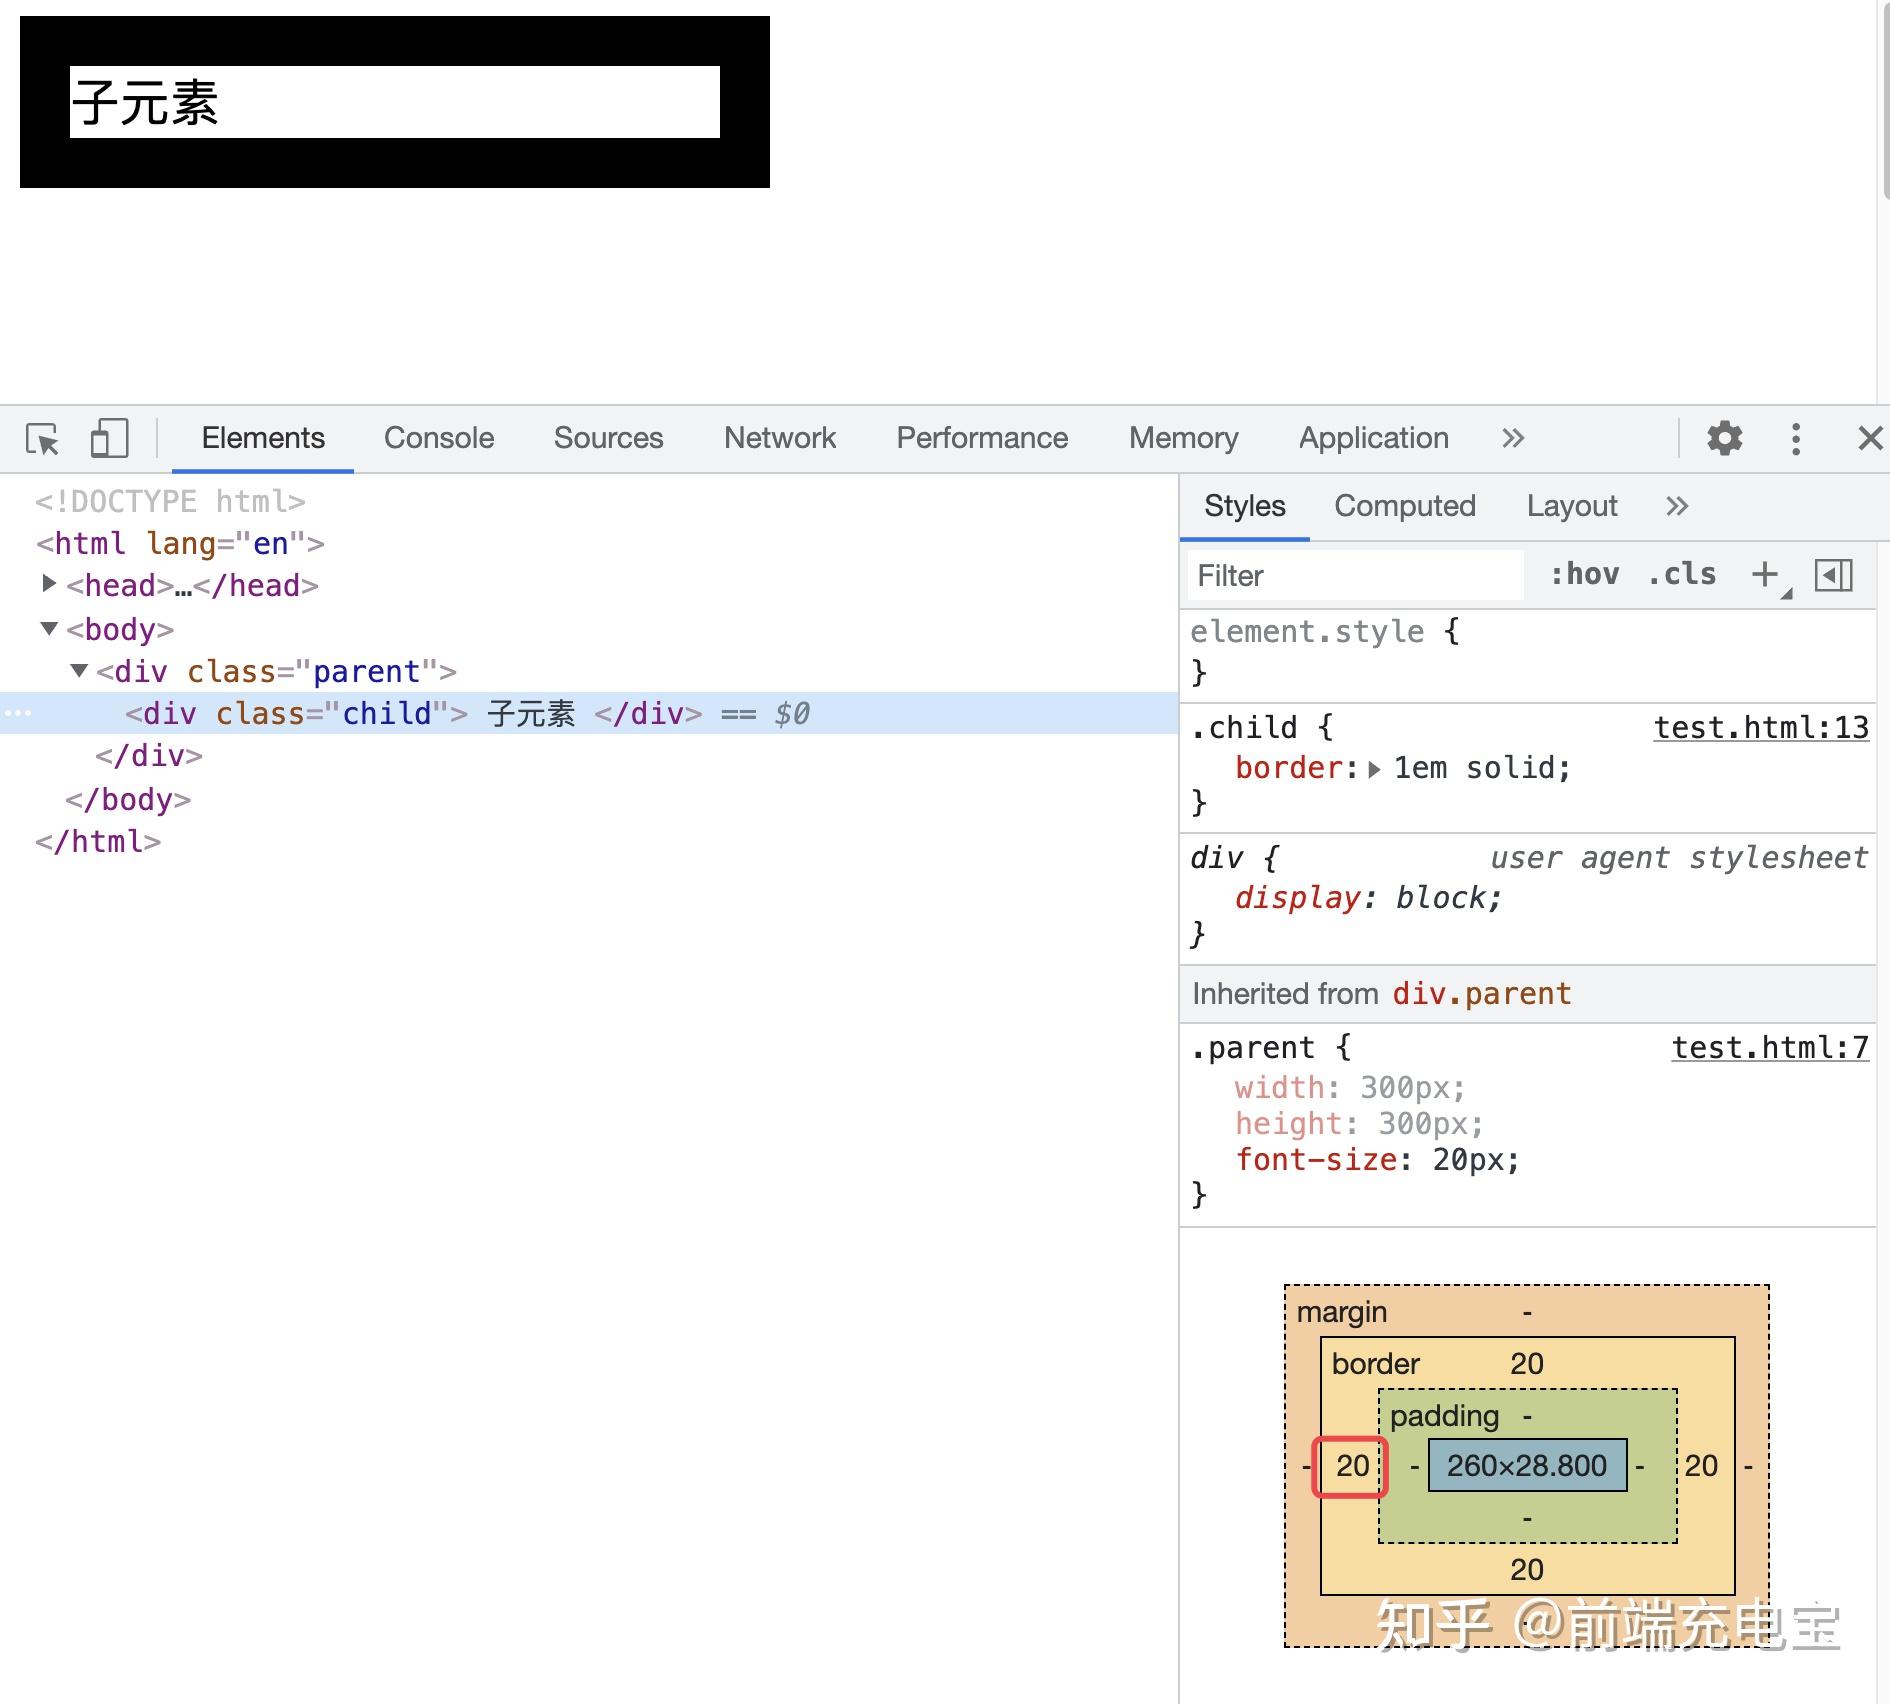Toggle the :hov pseudo-class pane

1585,574
